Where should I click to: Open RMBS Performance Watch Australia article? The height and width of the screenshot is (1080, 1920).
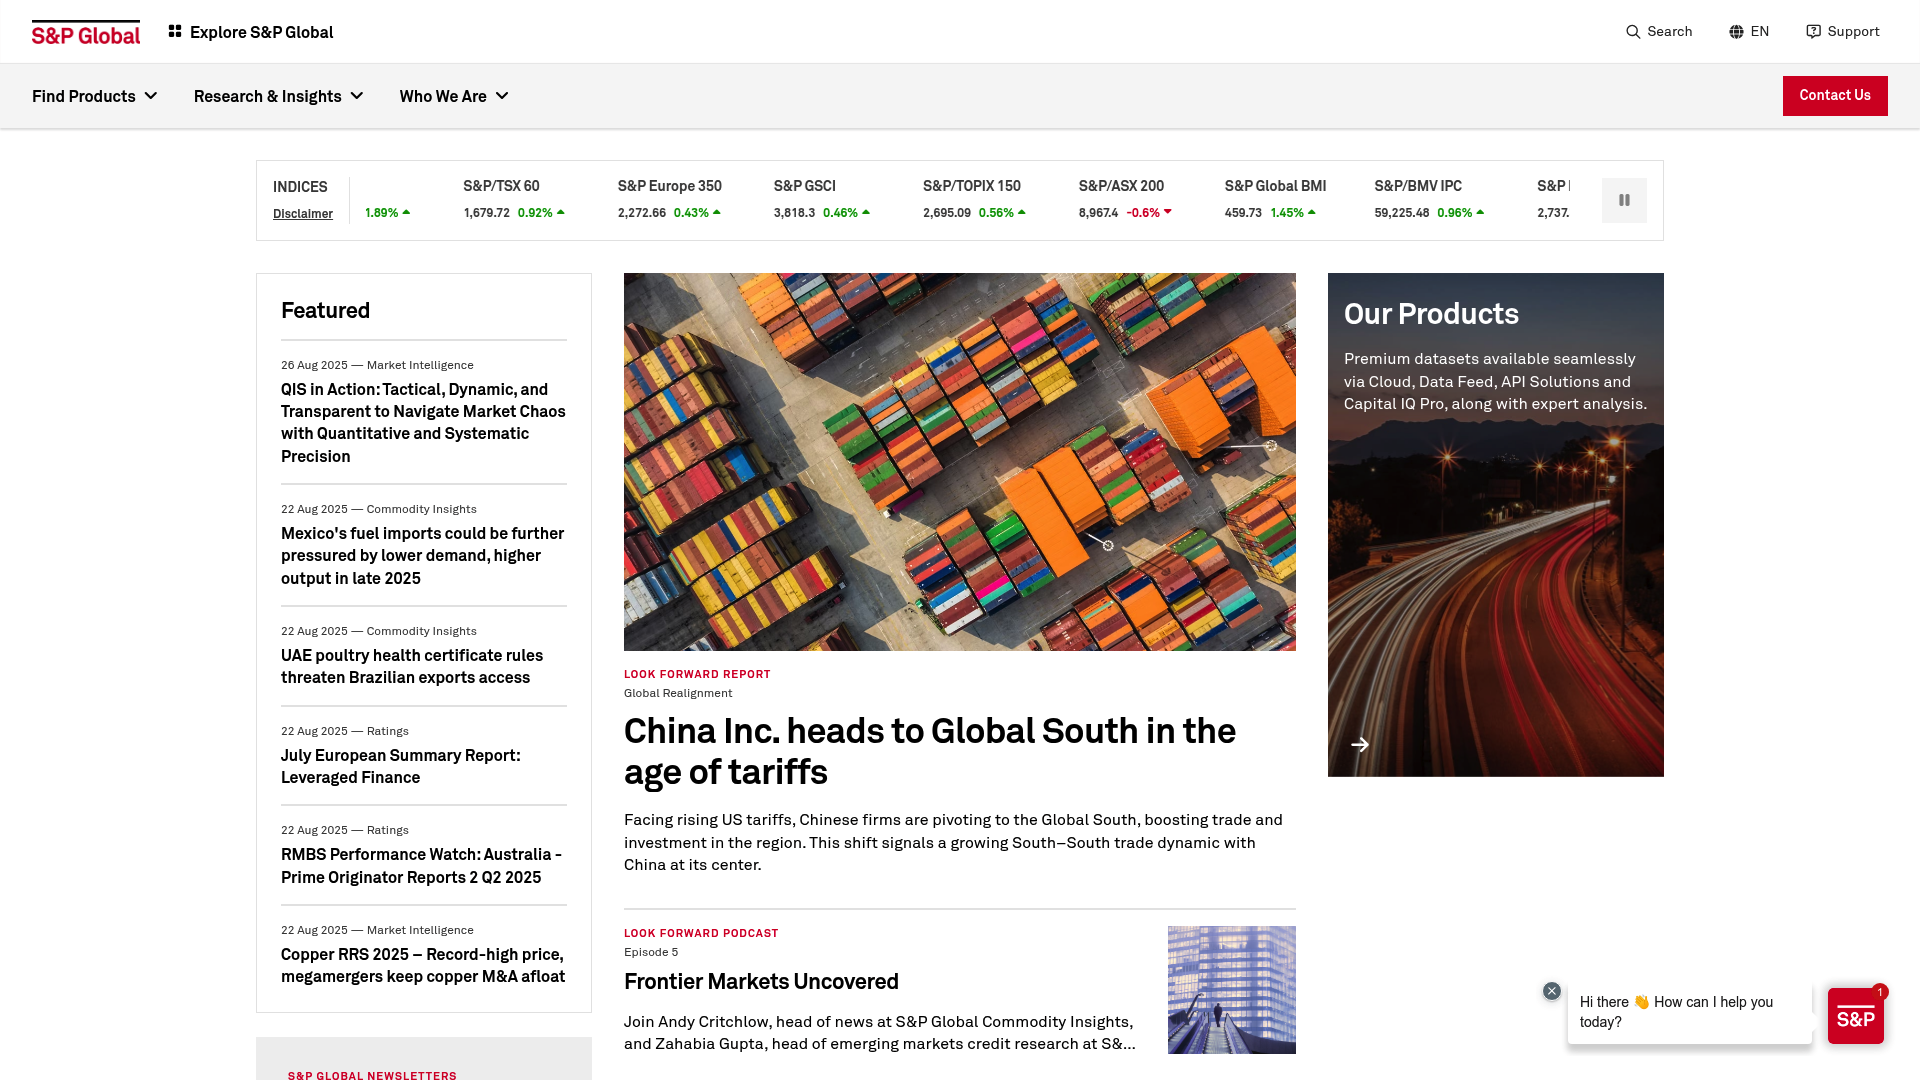click(x=421, y=866)
